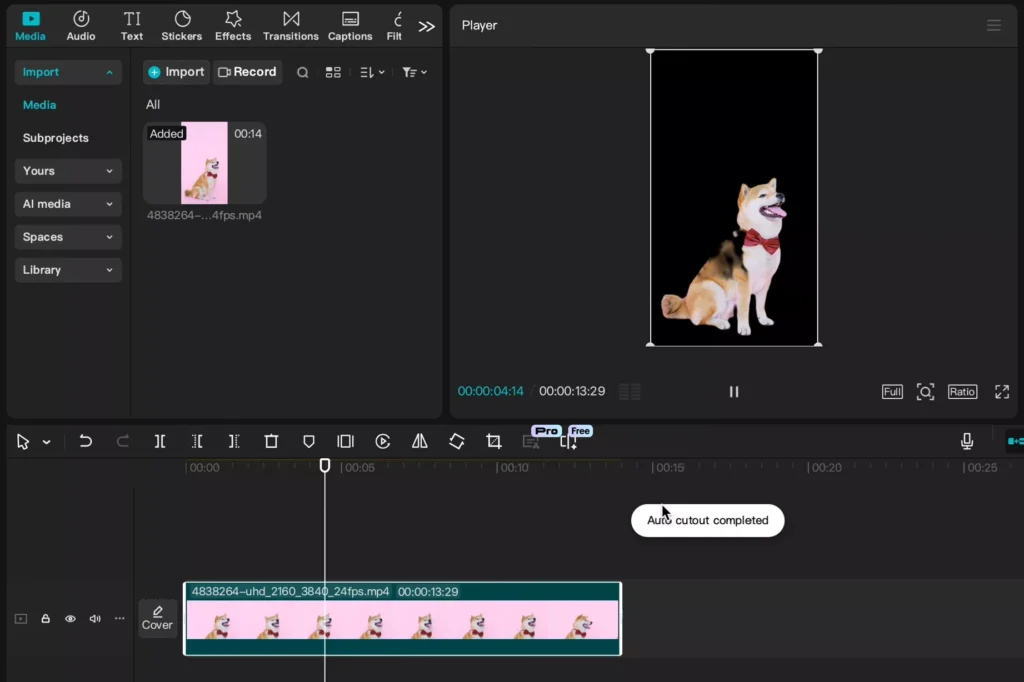Click the Rotate icon in timeline toolbar
Image resolution: width=1024 pixels, height=682 pixels.
(456, 442)
